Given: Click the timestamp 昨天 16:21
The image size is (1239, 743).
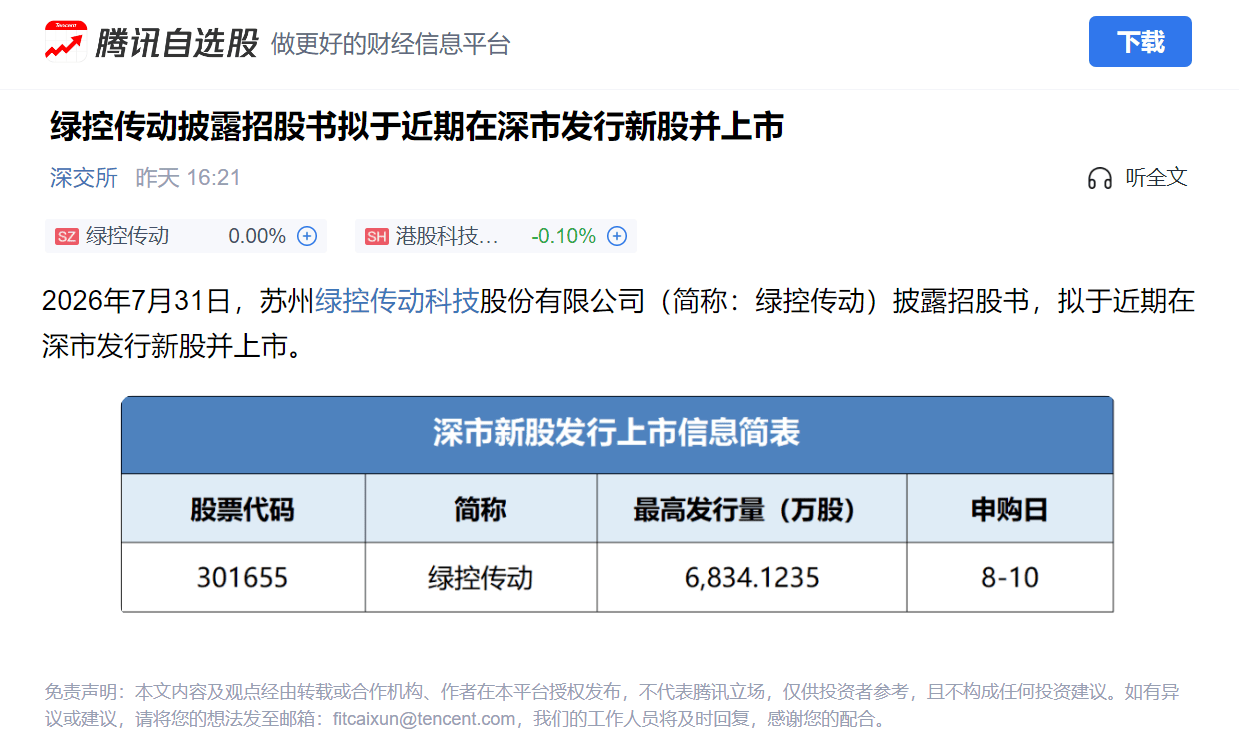Looking at the screenshot, I should click(188, 178).
